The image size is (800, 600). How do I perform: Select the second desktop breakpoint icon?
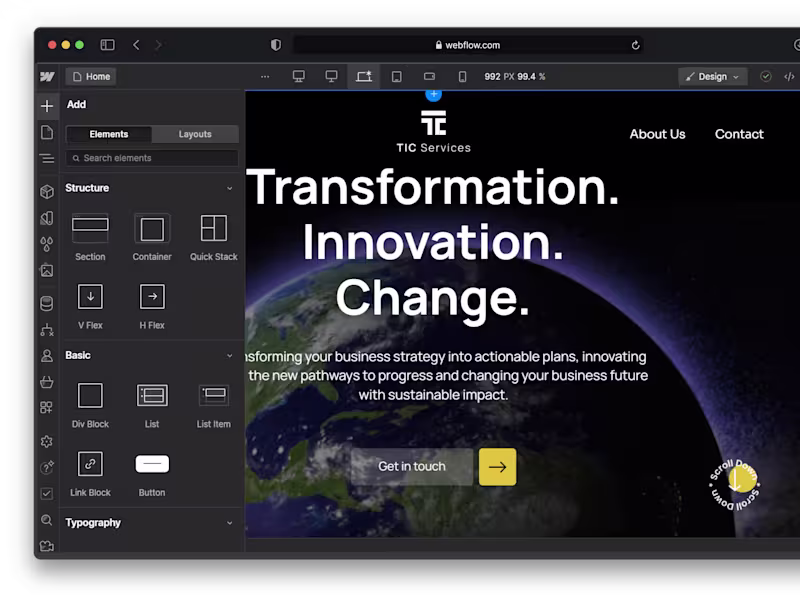coord(331,77)
